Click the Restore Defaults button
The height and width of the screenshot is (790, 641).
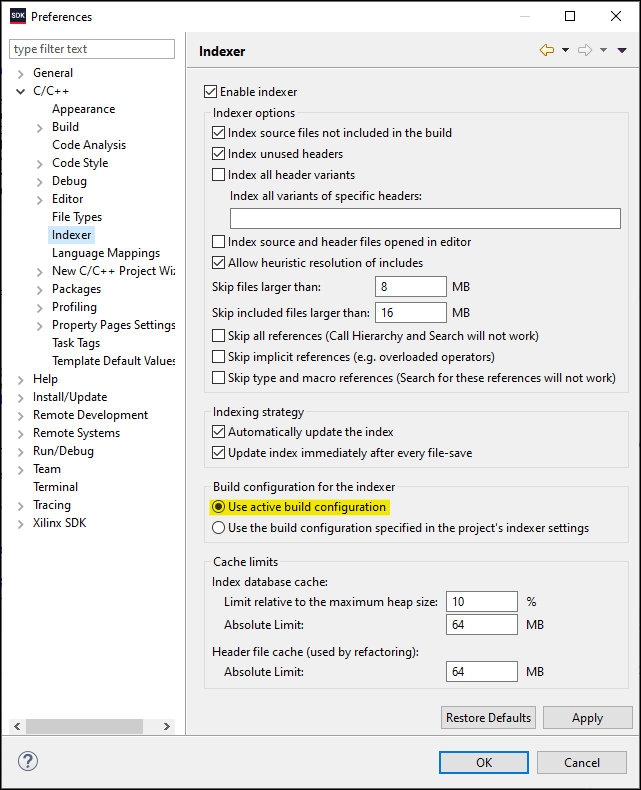[488, 718]
